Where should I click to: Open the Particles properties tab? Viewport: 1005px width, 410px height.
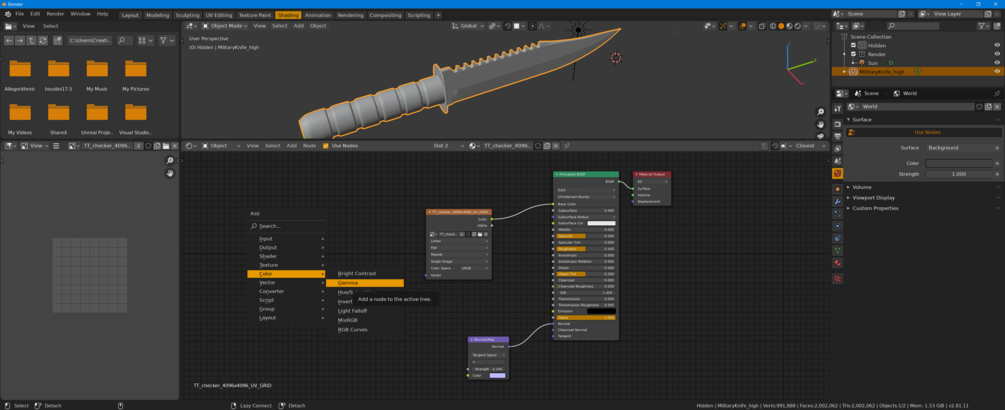(837, 213)
